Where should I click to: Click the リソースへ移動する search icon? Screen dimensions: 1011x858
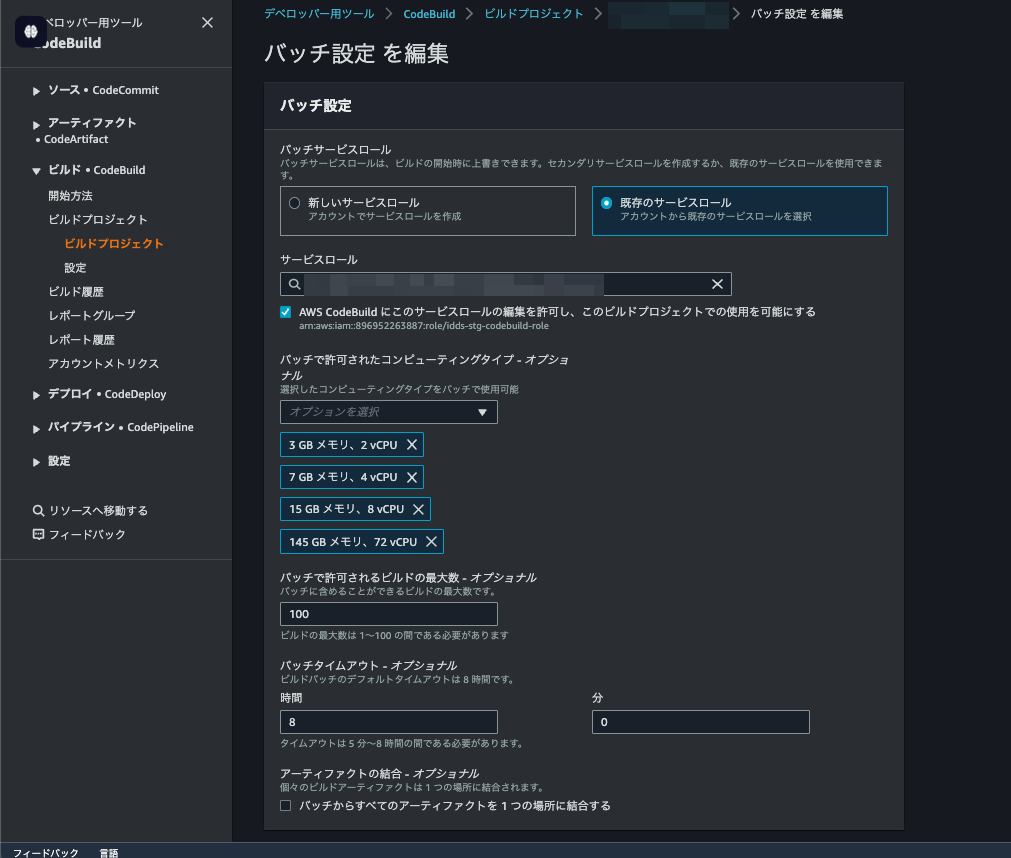pos(38,511)
